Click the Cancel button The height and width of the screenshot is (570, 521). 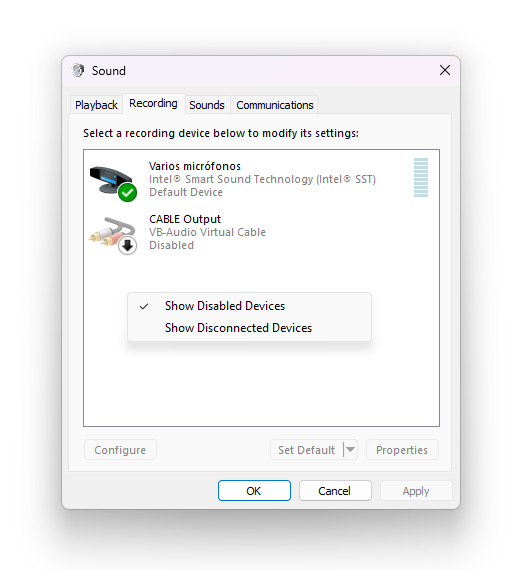(x=335, y=491)
